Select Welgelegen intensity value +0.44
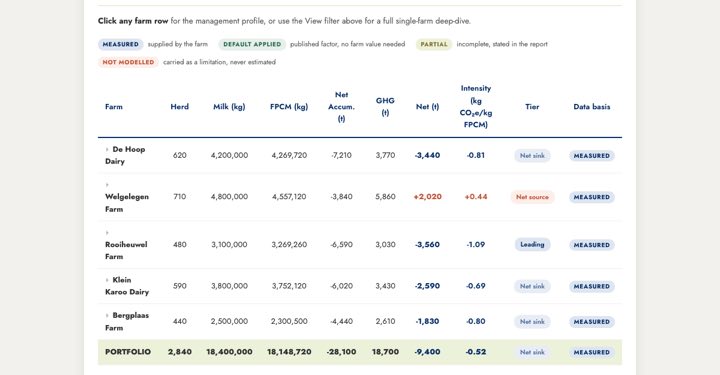The width and height of the screenshot is (720, 375). 476,196
